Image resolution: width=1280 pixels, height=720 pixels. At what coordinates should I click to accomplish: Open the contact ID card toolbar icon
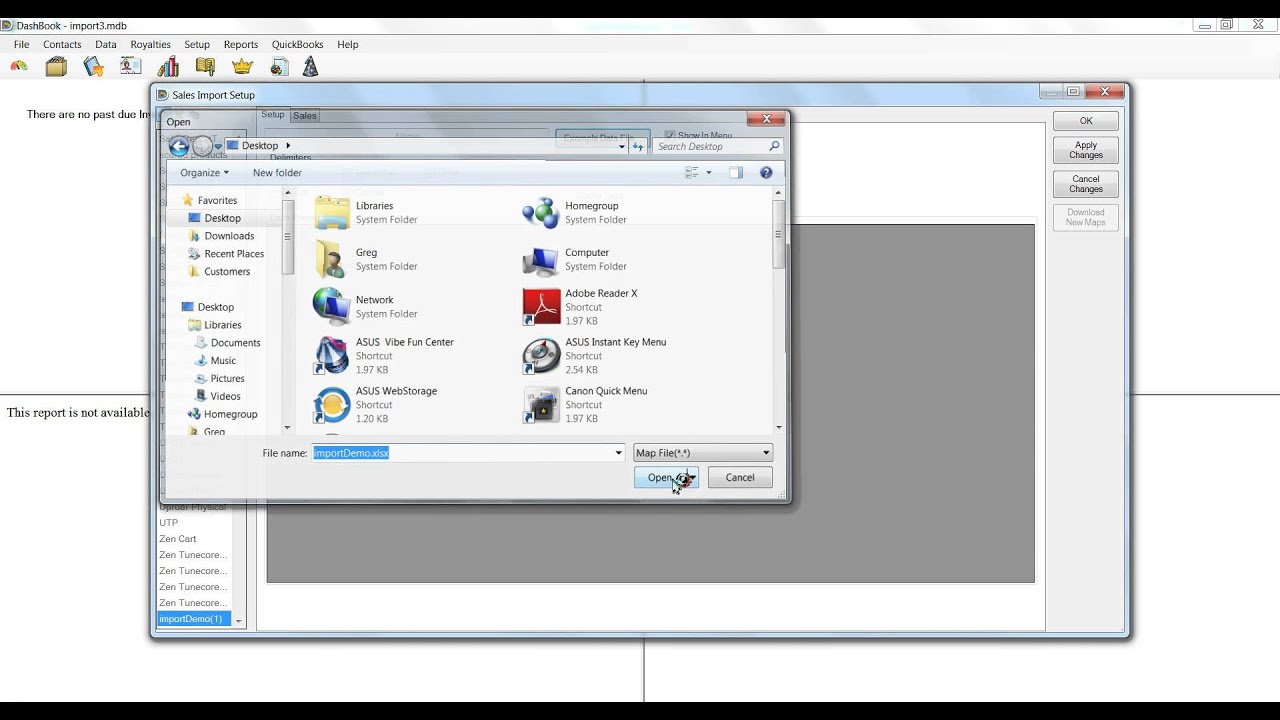(131, 67)
